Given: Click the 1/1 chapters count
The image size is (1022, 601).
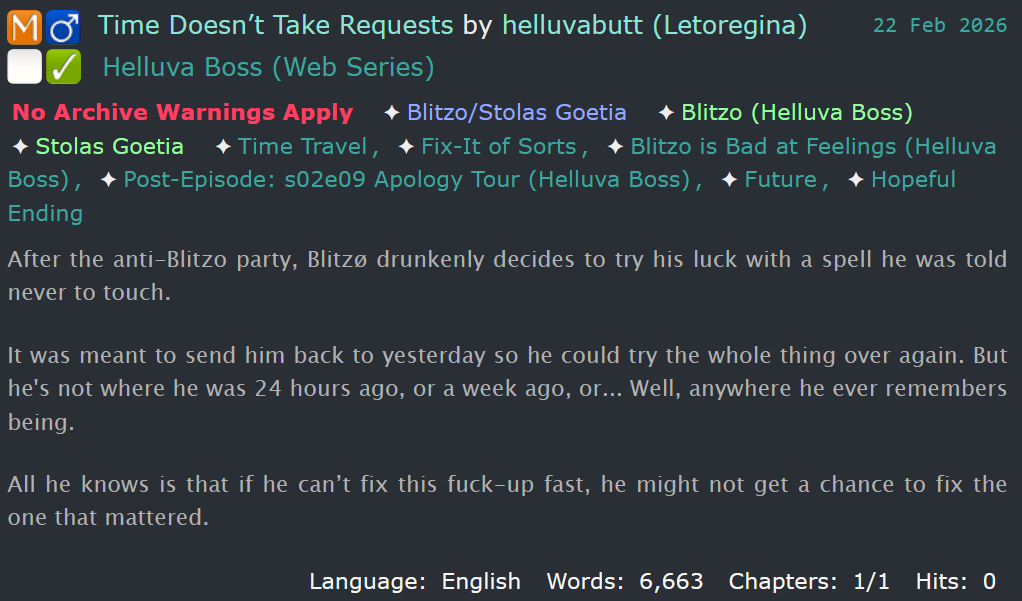Looking at the screenshot, I should (866, 581).
